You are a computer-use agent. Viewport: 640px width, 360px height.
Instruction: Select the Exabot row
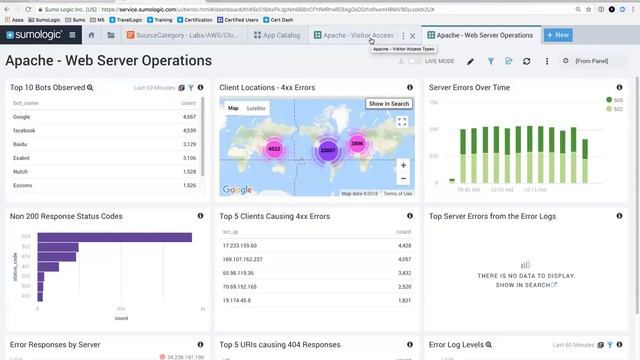104,158
